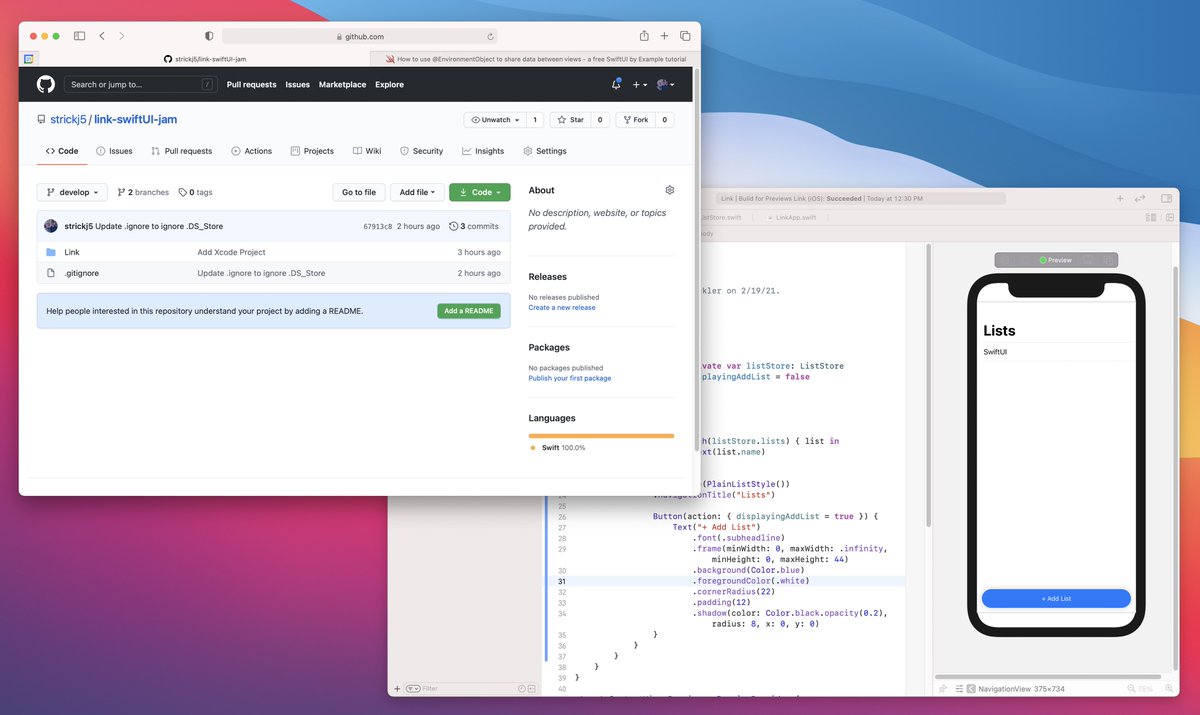The height and width of the screenshot is (715, 1200).
Task: Click Xcode code review arrows icon
Action: click(1139, 199)
